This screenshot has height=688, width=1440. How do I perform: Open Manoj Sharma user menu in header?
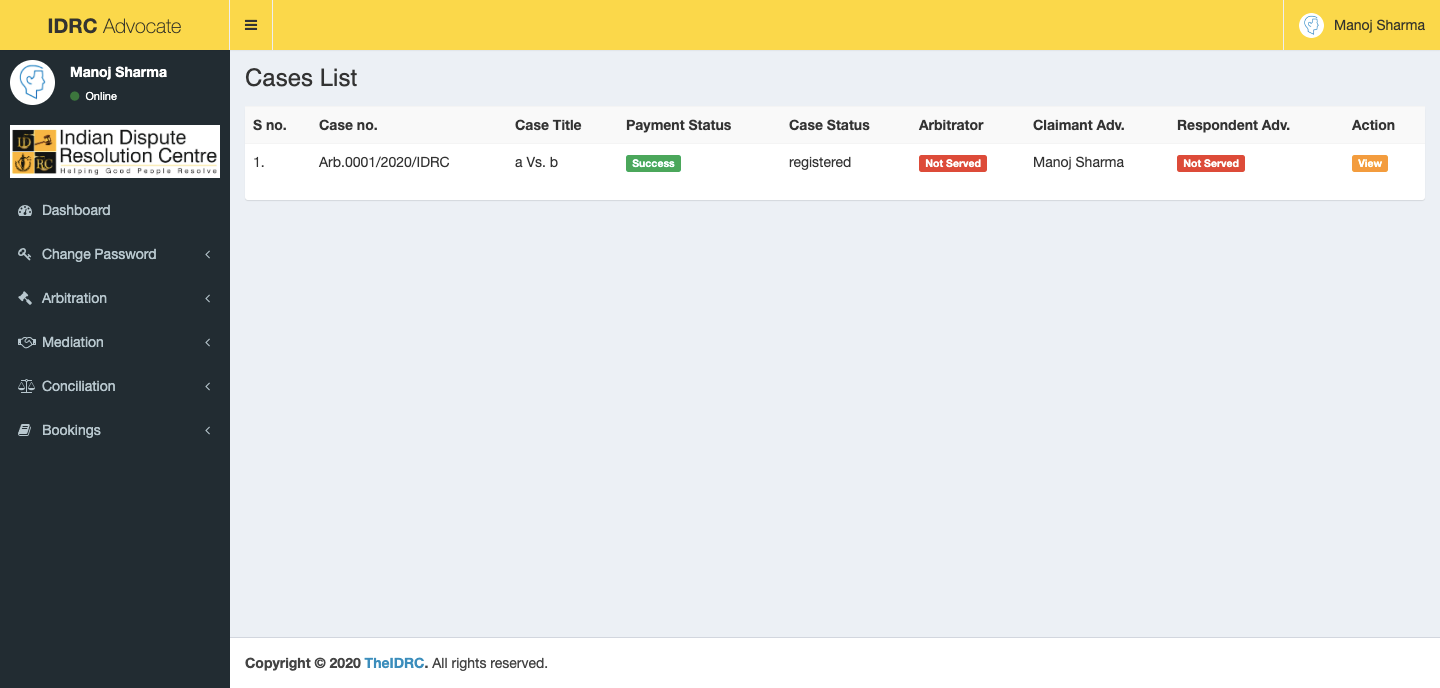[1378, 26]
